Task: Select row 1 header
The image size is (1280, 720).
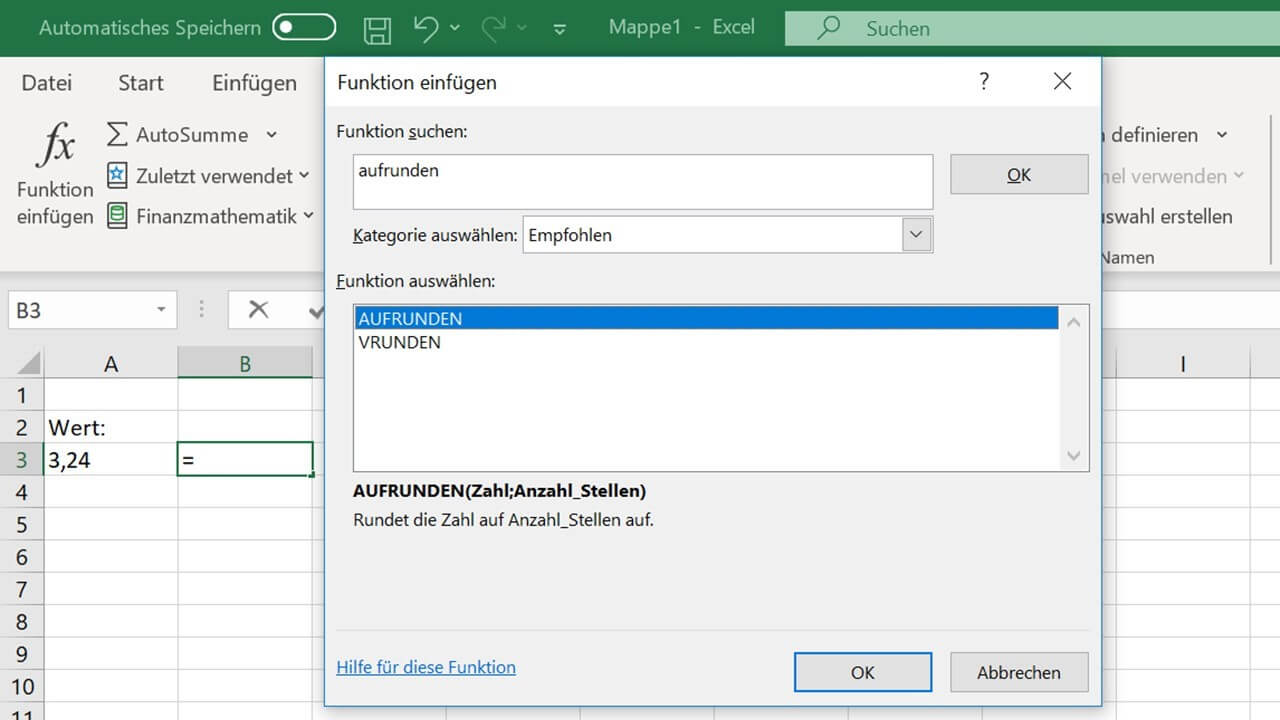Action: (x=22, y=395)
